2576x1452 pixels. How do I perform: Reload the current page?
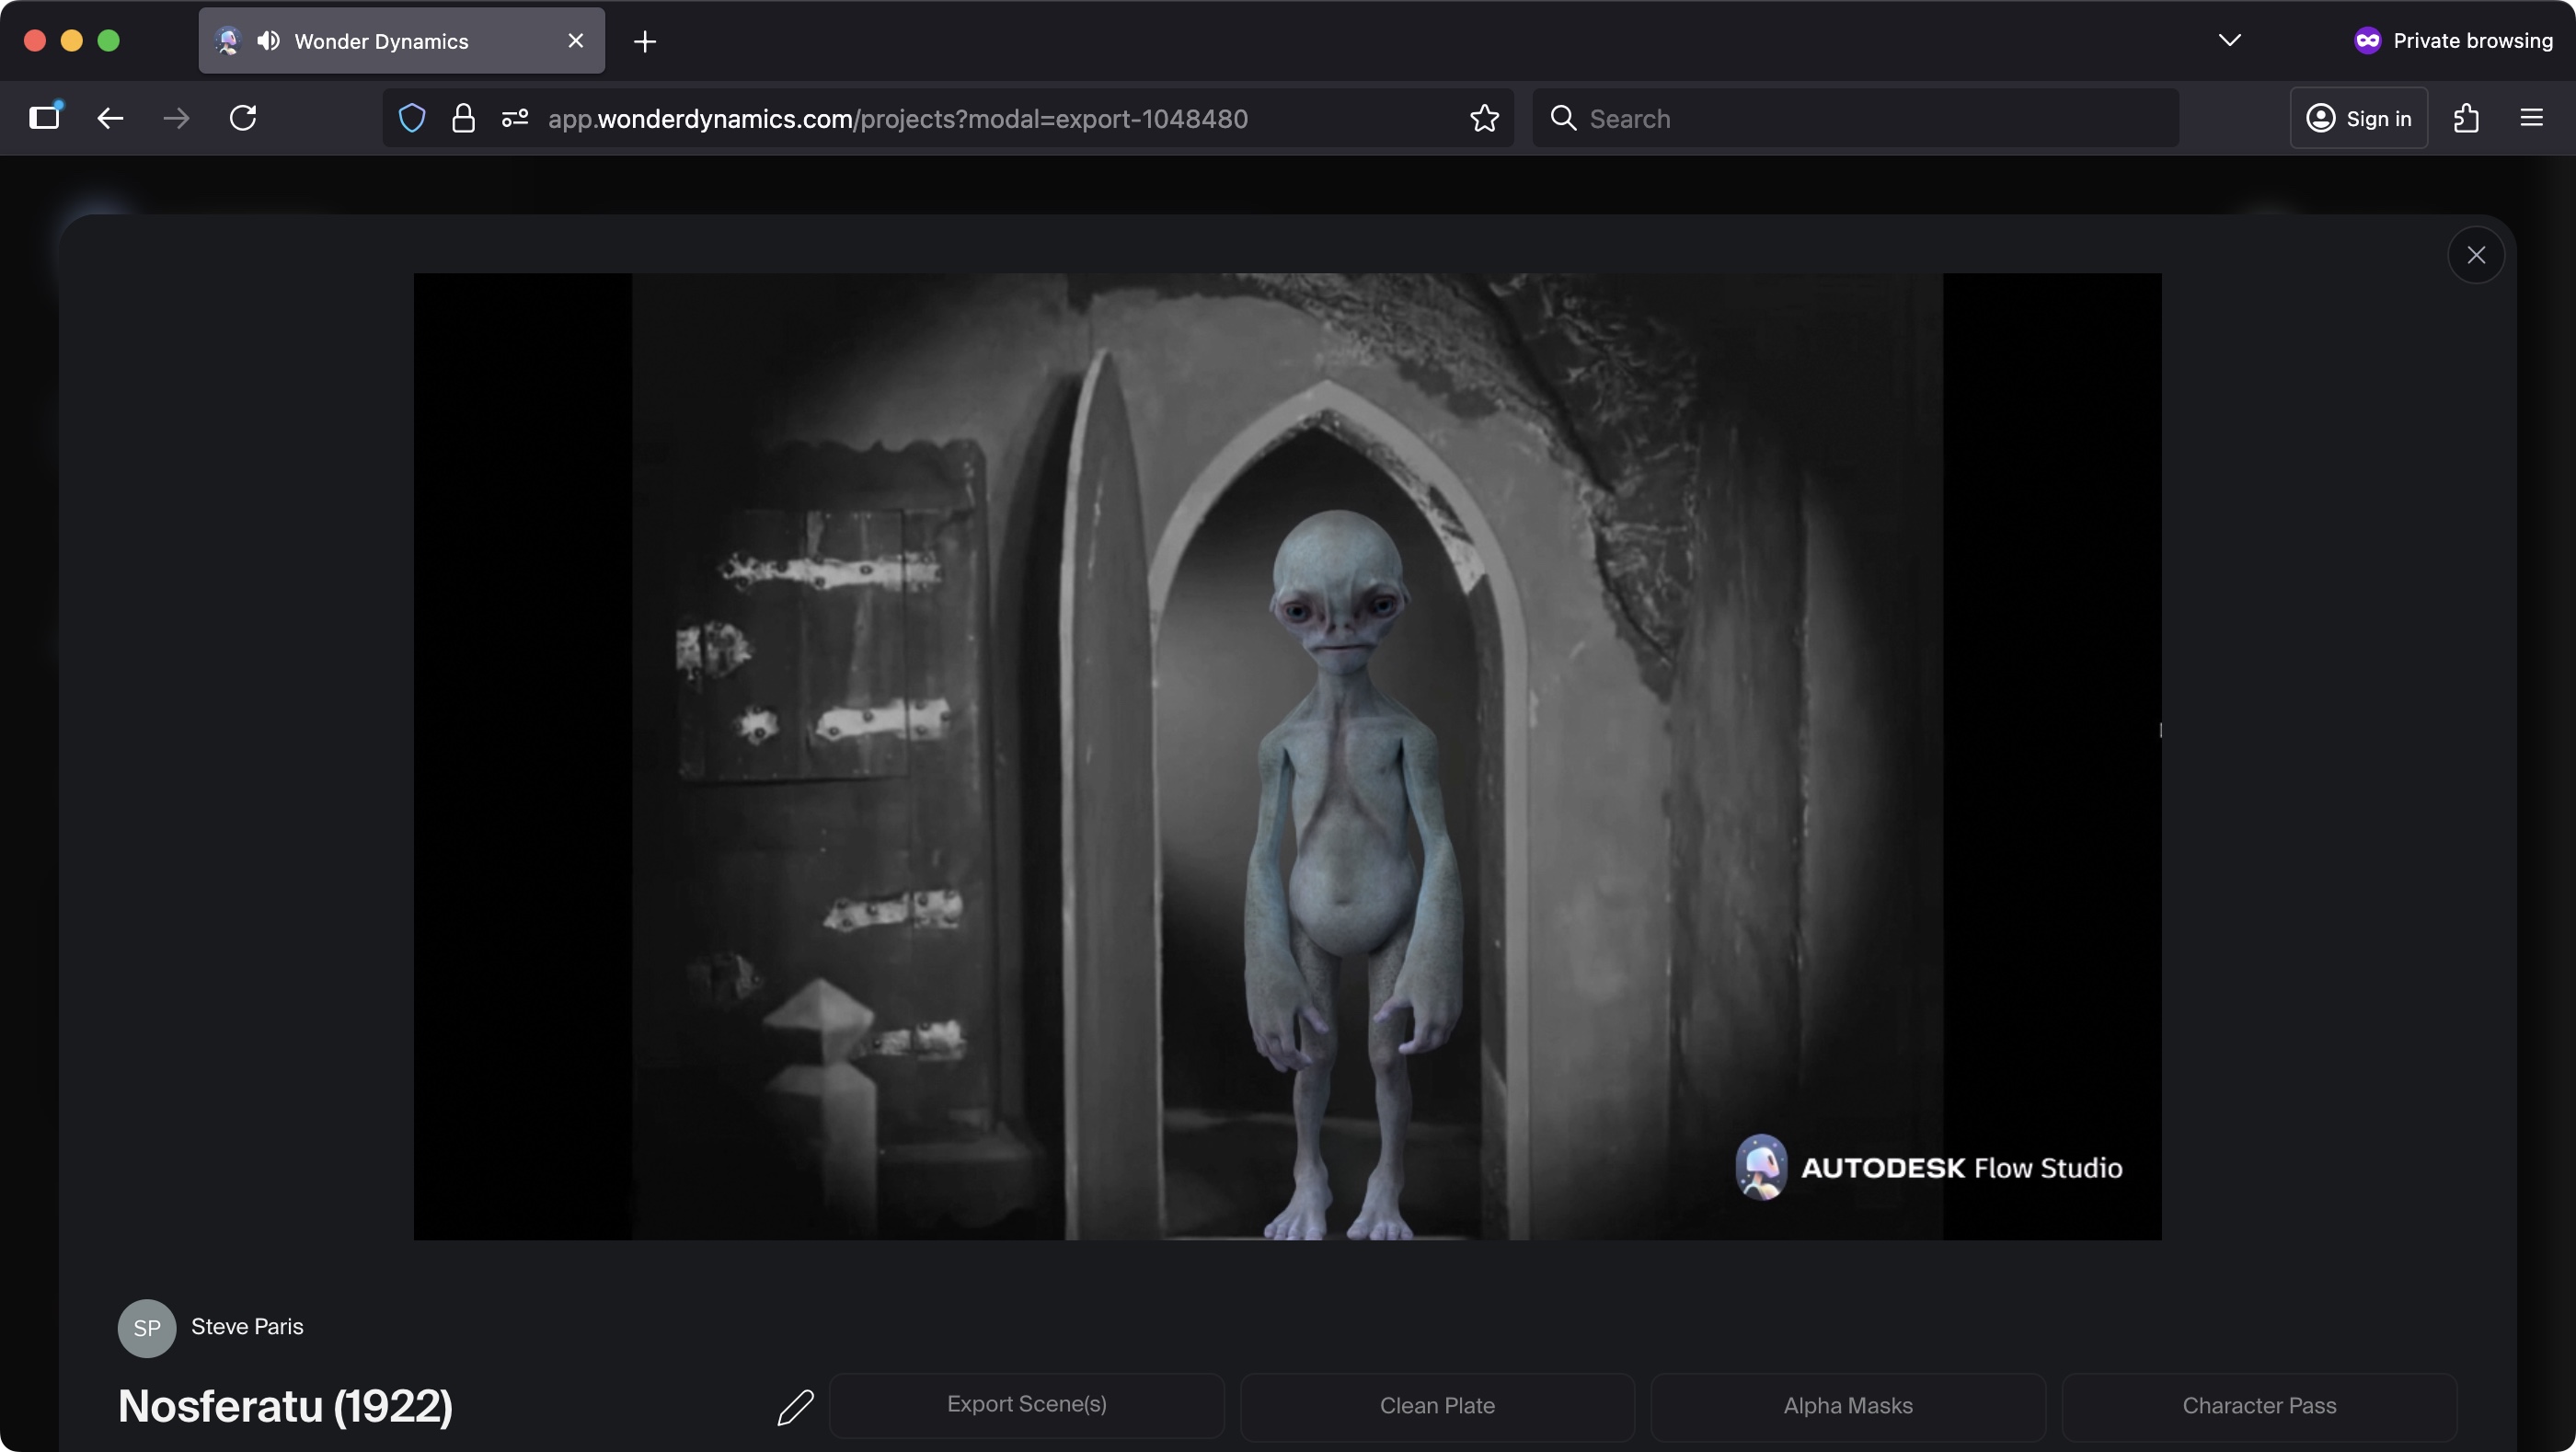coord(244,118)
